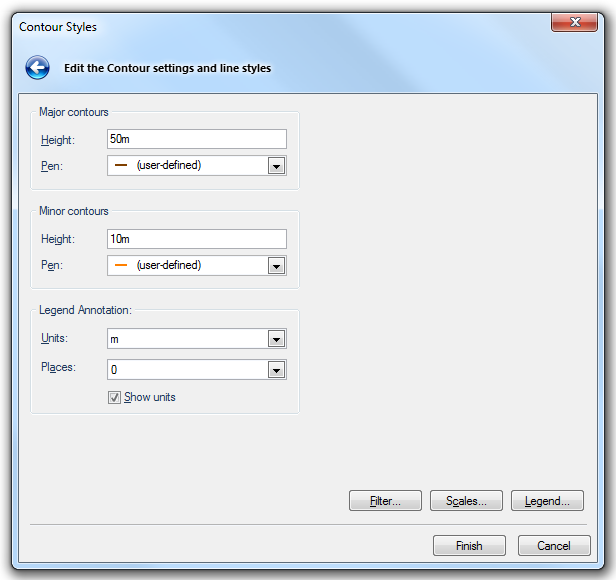Click the brown major pen line swatch
The image size is (616, 580).
point(121,165)
